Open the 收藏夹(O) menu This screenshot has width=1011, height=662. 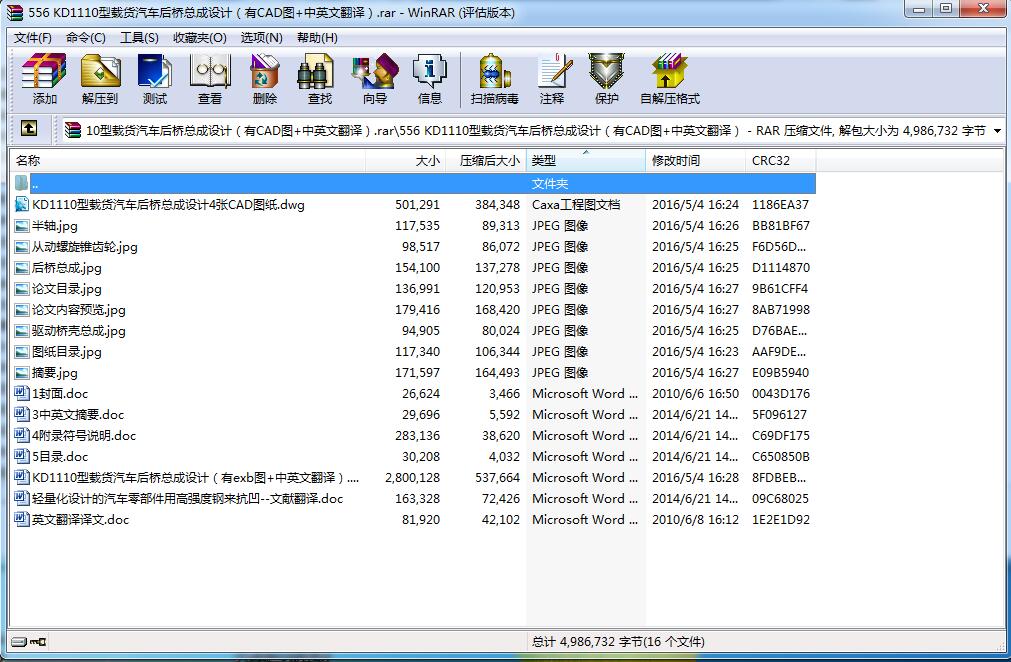200,37
